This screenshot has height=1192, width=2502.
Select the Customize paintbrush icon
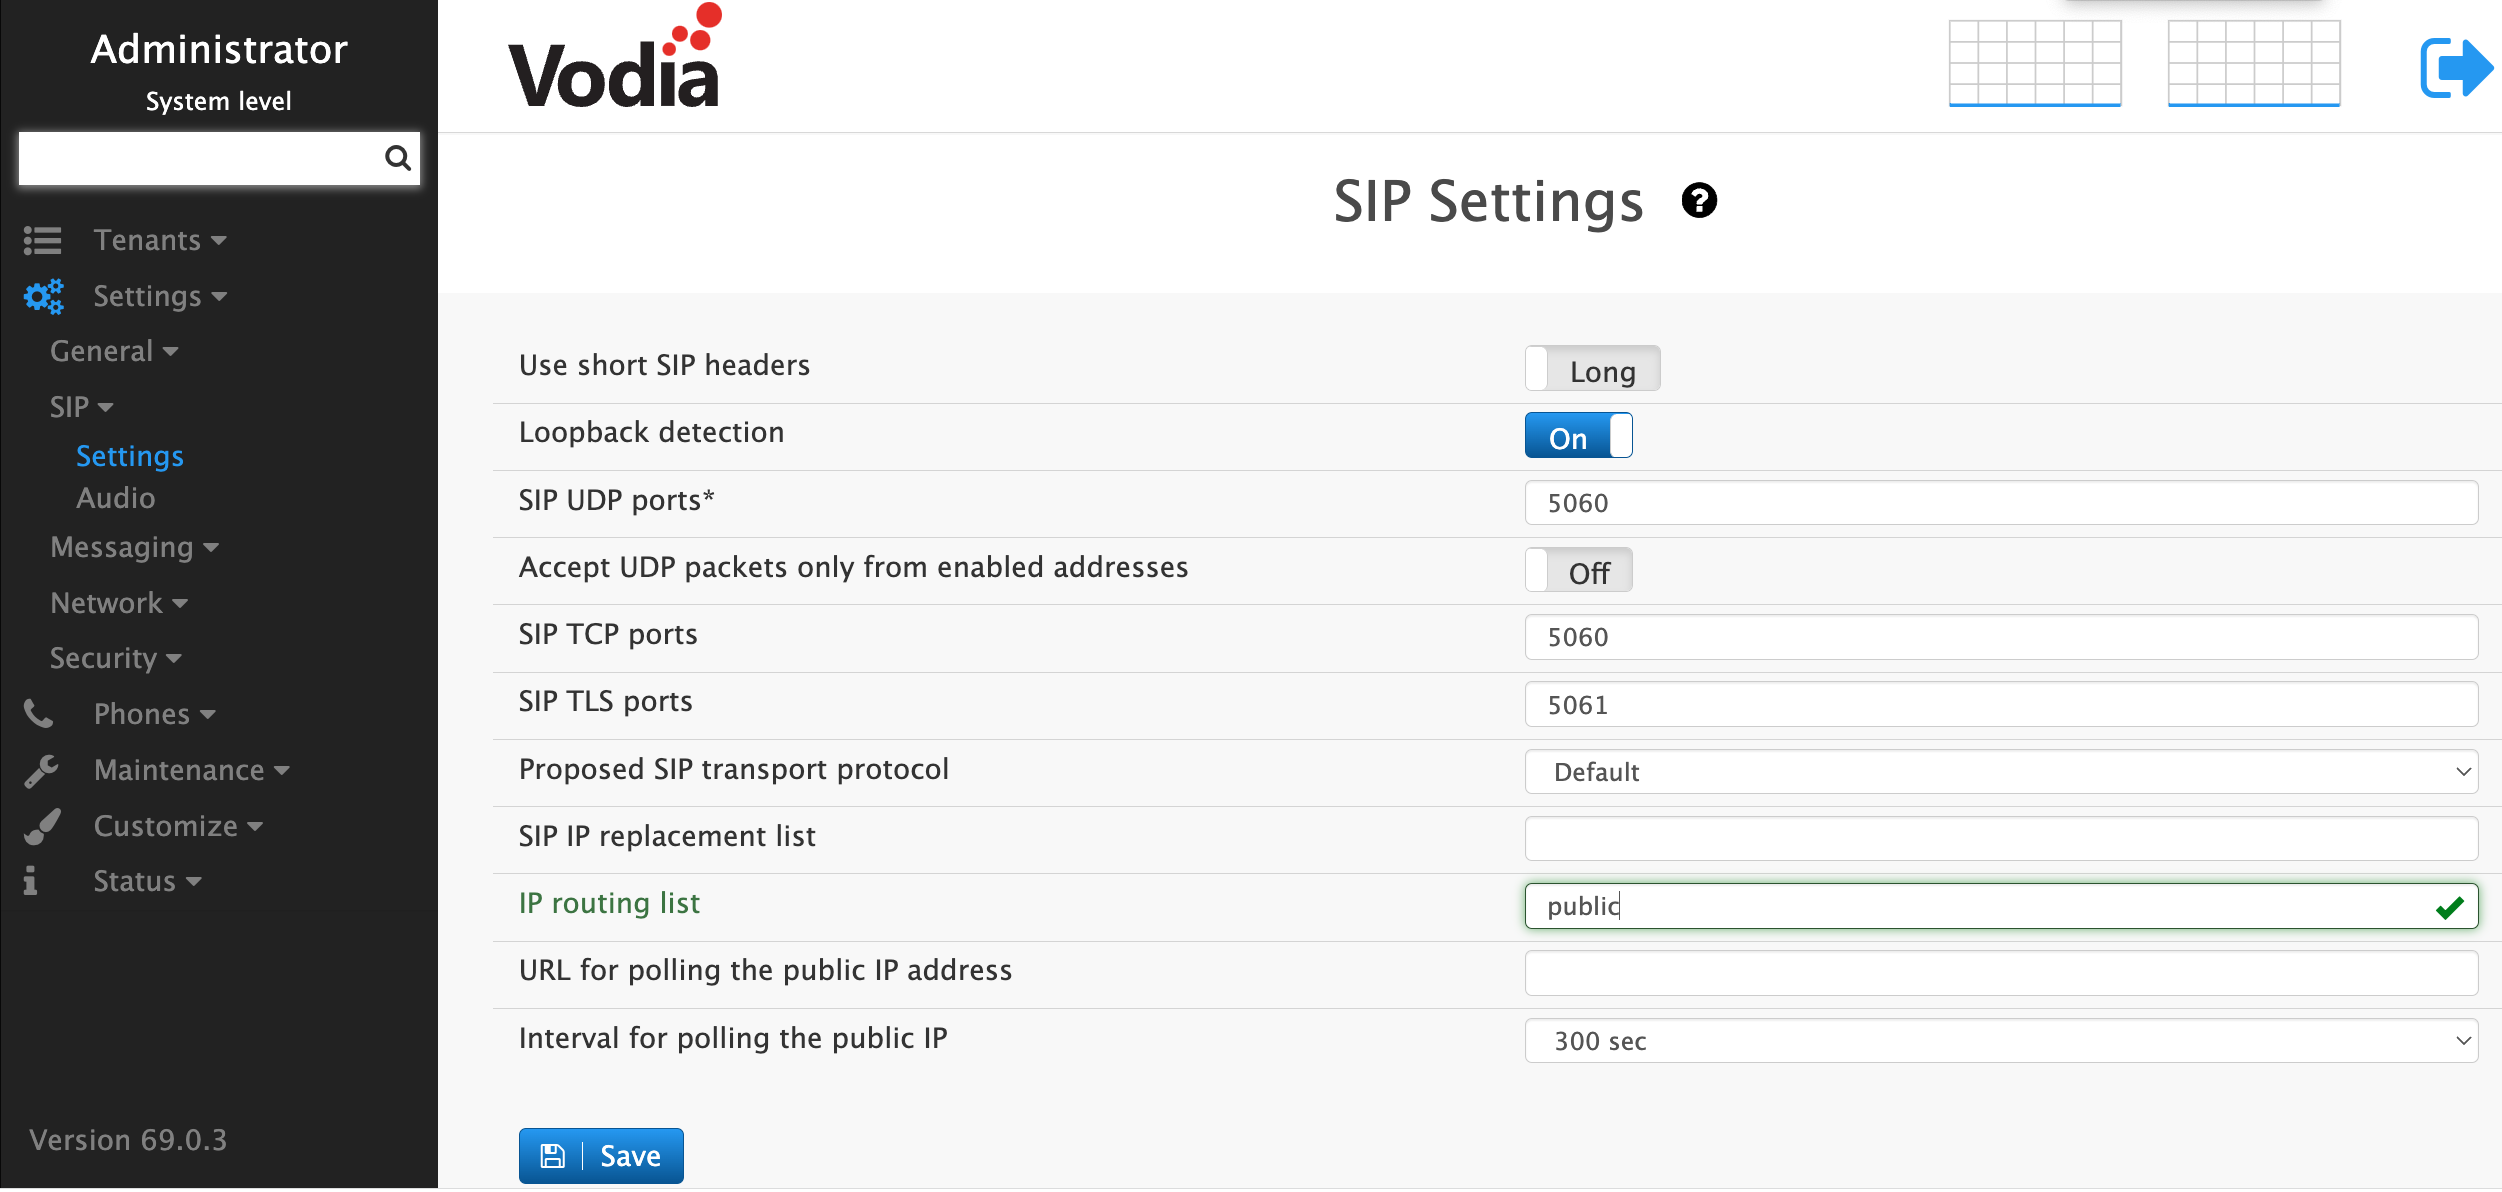click(40, 825)
